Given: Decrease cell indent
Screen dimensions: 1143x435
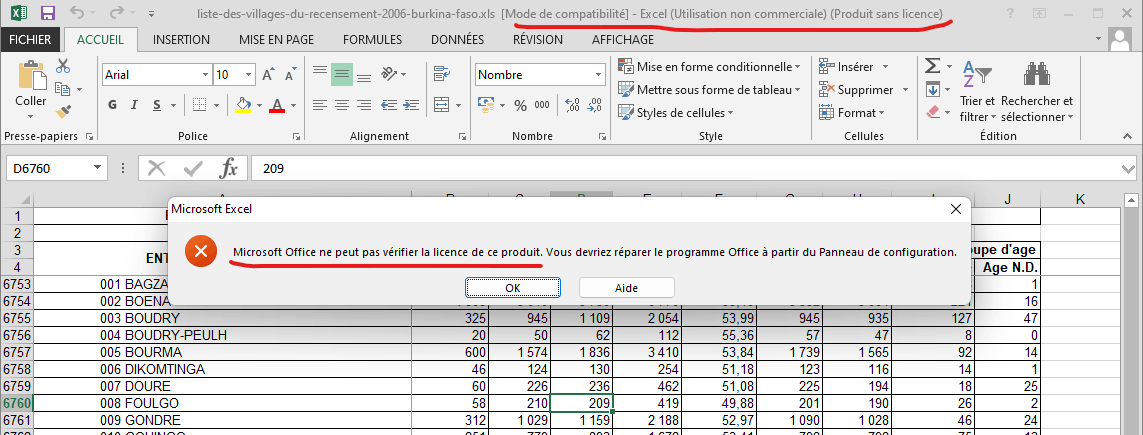Looking at the screenshot, I should (390, 105).
